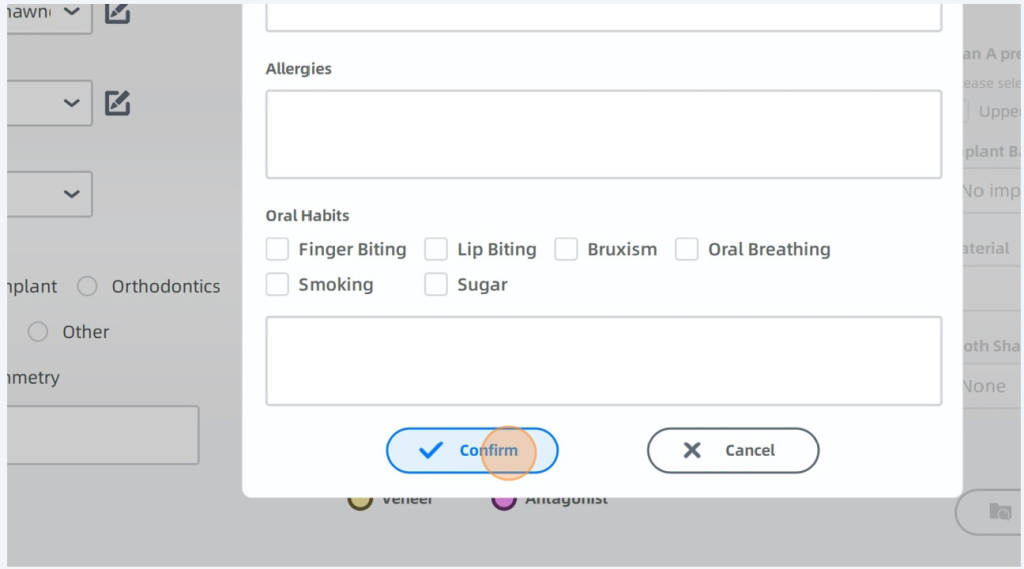Check the Bruxism option
Image resolution: width=1024 pixels, height=569 pixels.
[566, 249]
